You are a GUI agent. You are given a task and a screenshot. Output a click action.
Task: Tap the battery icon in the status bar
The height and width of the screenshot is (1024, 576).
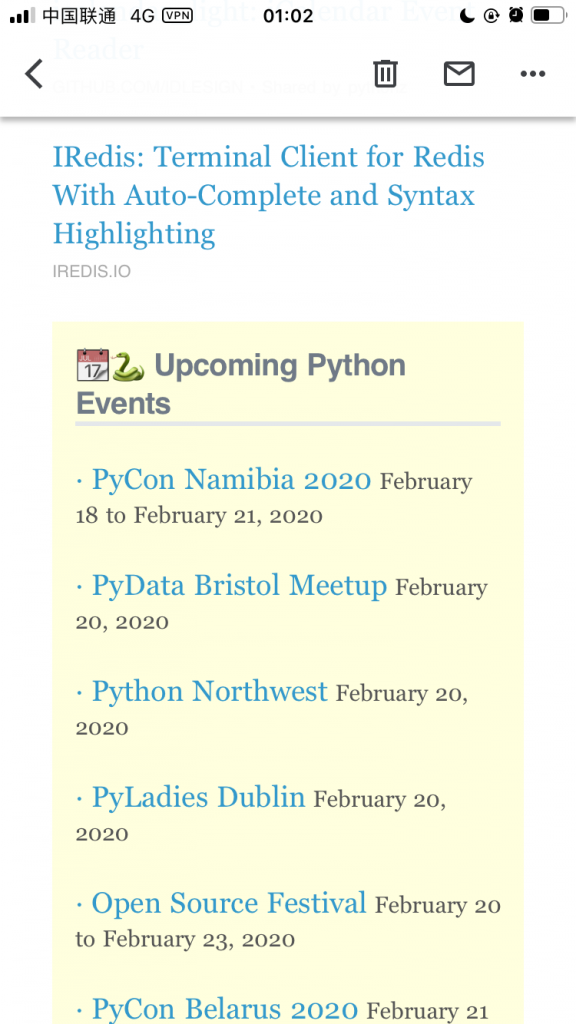click(548, 15)
